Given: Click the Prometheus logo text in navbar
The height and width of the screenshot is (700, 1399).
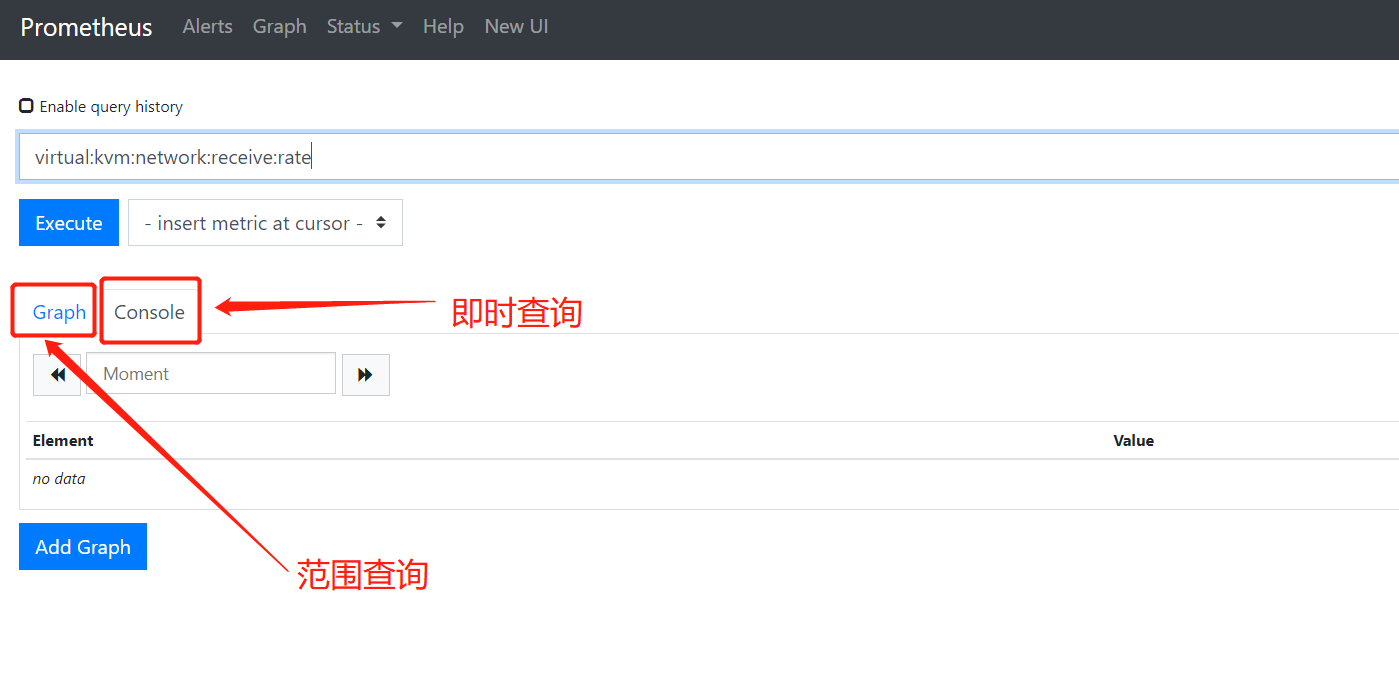Looking at the screenshot, I should [x=86, y=27].
